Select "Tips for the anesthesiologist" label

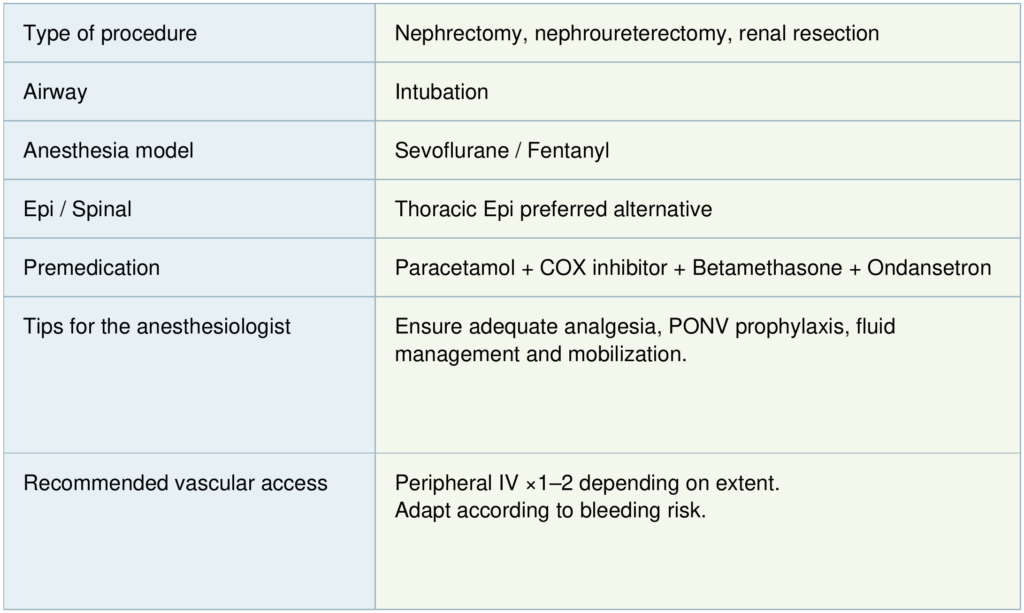[x=157, y=326]
